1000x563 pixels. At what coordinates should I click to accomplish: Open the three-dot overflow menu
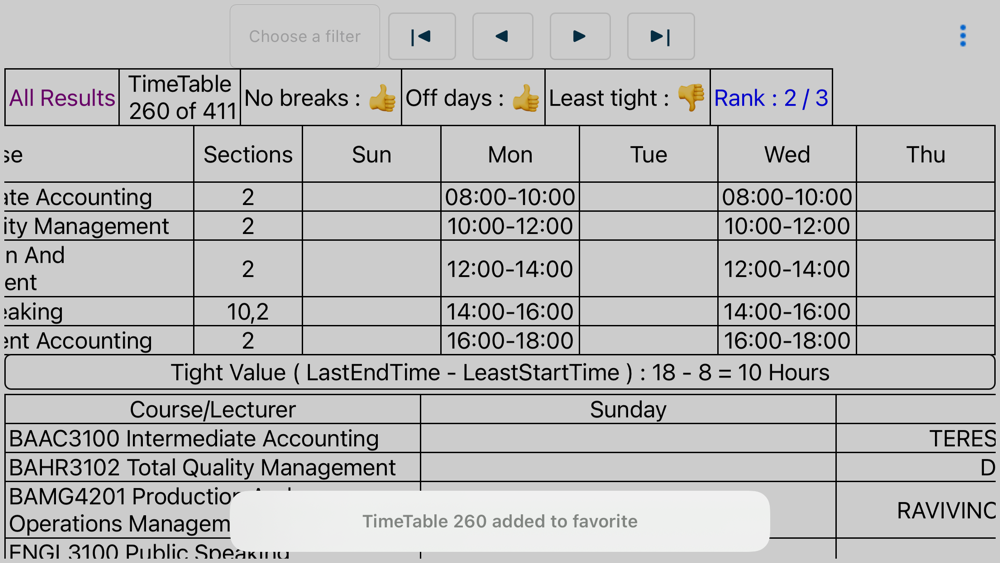(962, 36)
